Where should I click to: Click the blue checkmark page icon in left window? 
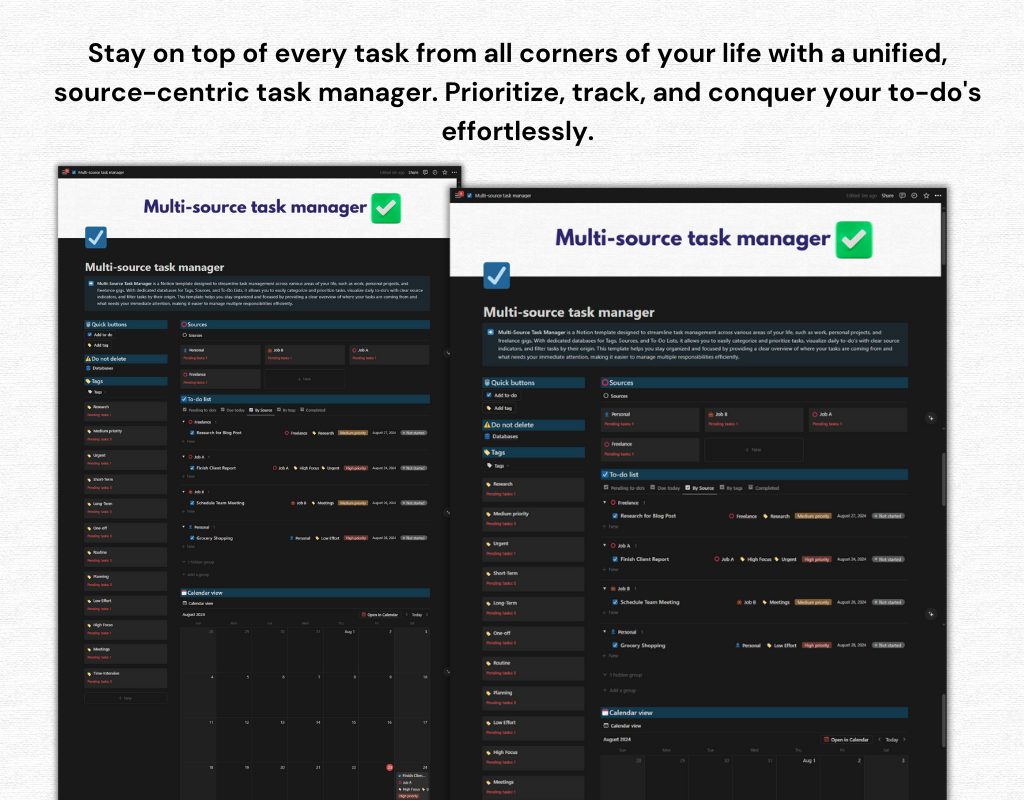coord(96,237)
